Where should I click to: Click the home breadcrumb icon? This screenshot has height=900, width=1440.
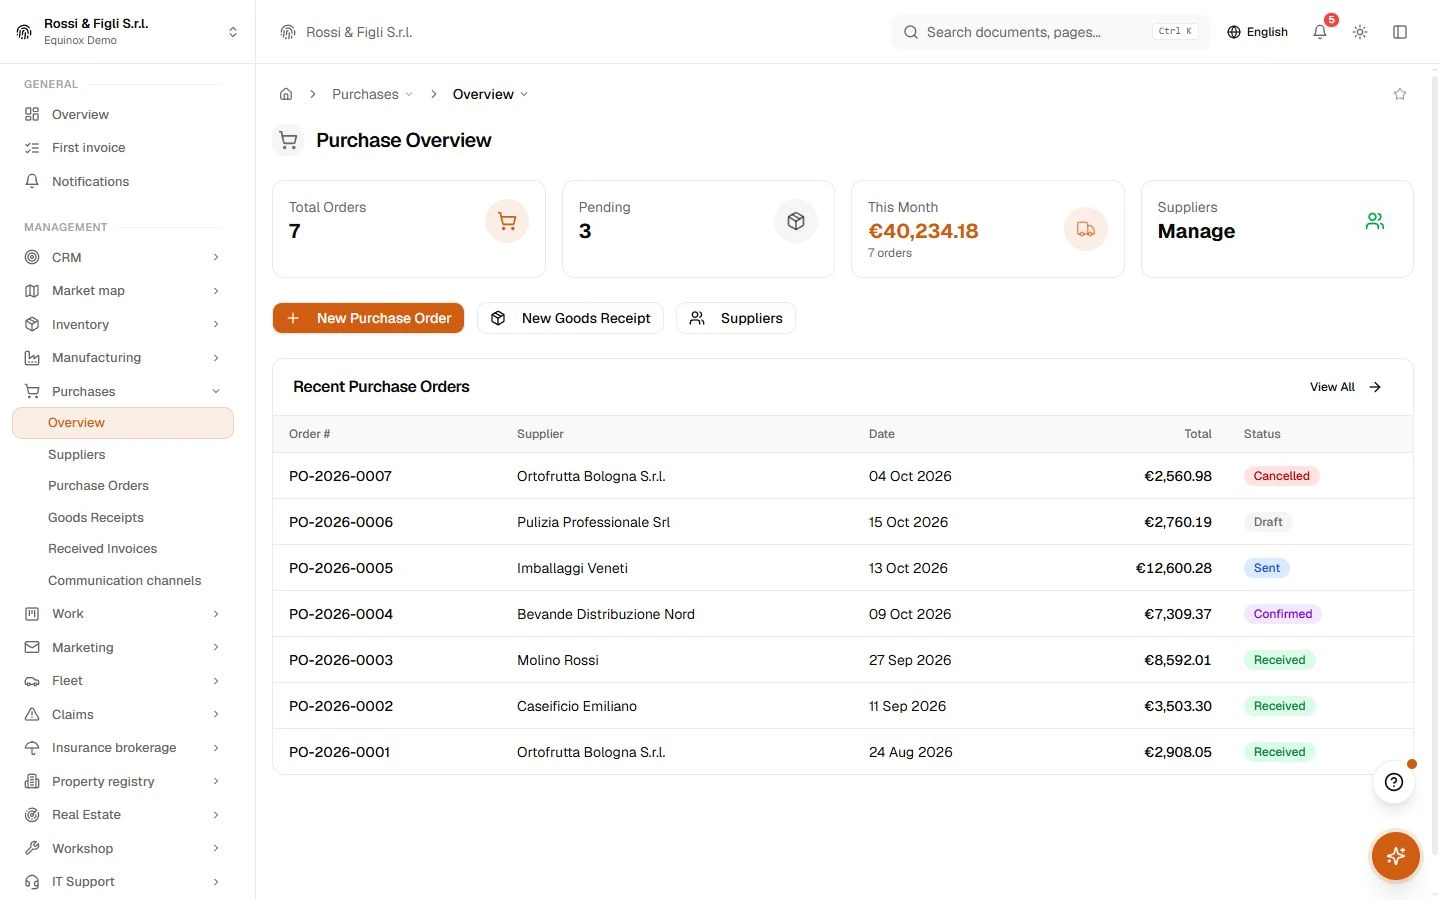tap(286, 94)
